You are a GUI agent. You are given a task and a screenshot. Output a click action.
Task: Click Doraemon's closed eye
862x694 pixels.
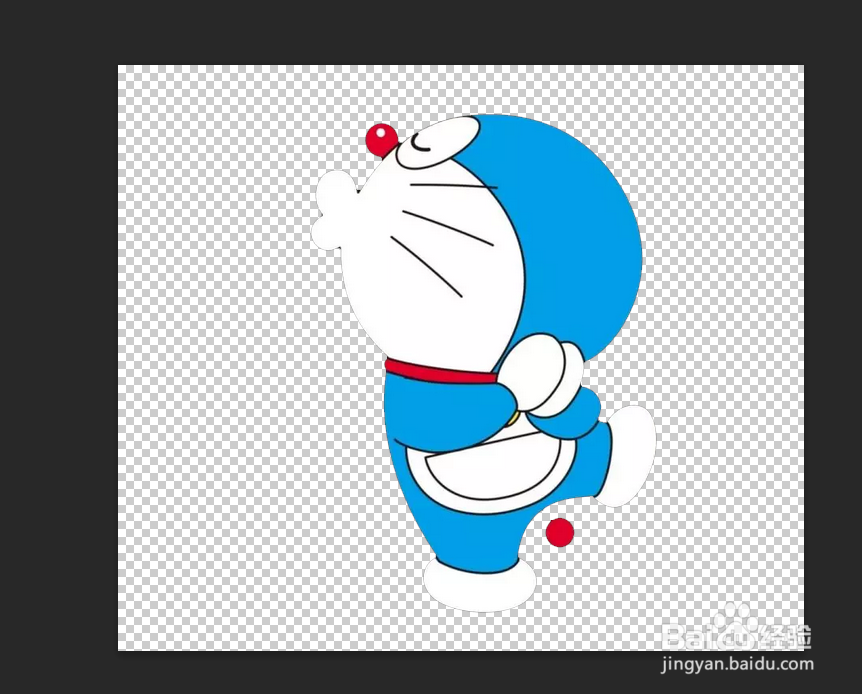tap(421, 142)
